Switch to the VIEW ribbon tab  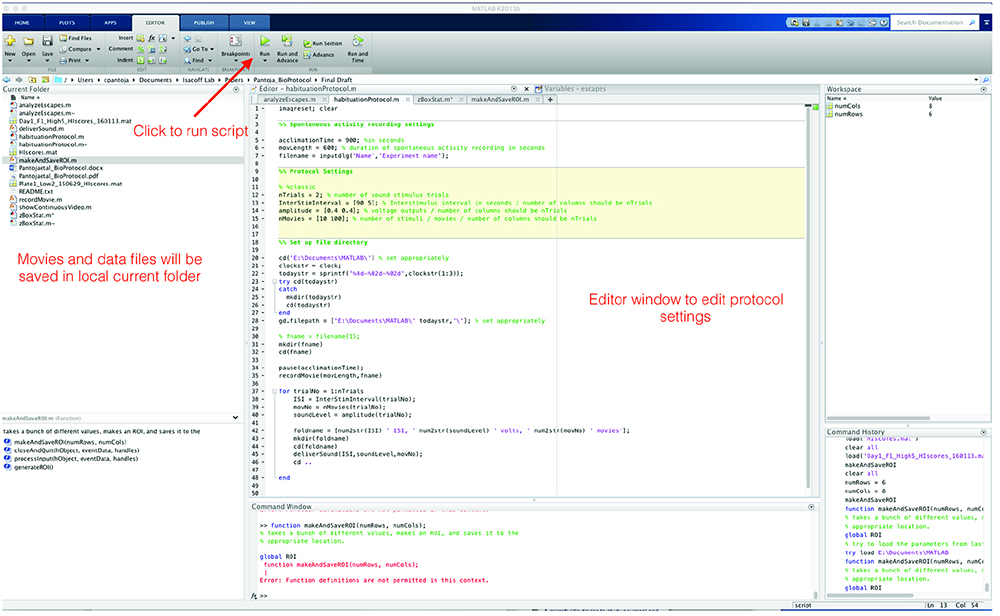pos(249,23)
